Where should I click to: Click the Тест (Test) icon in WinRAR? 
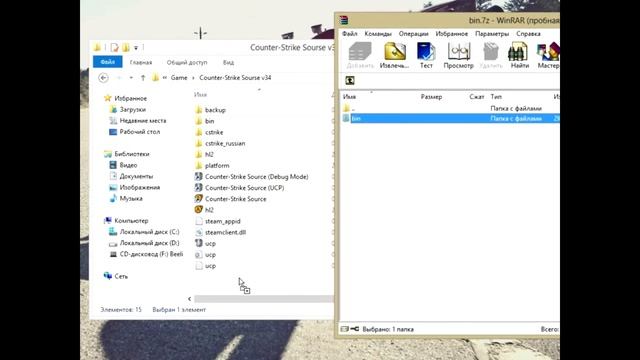[x=426, y=56]
